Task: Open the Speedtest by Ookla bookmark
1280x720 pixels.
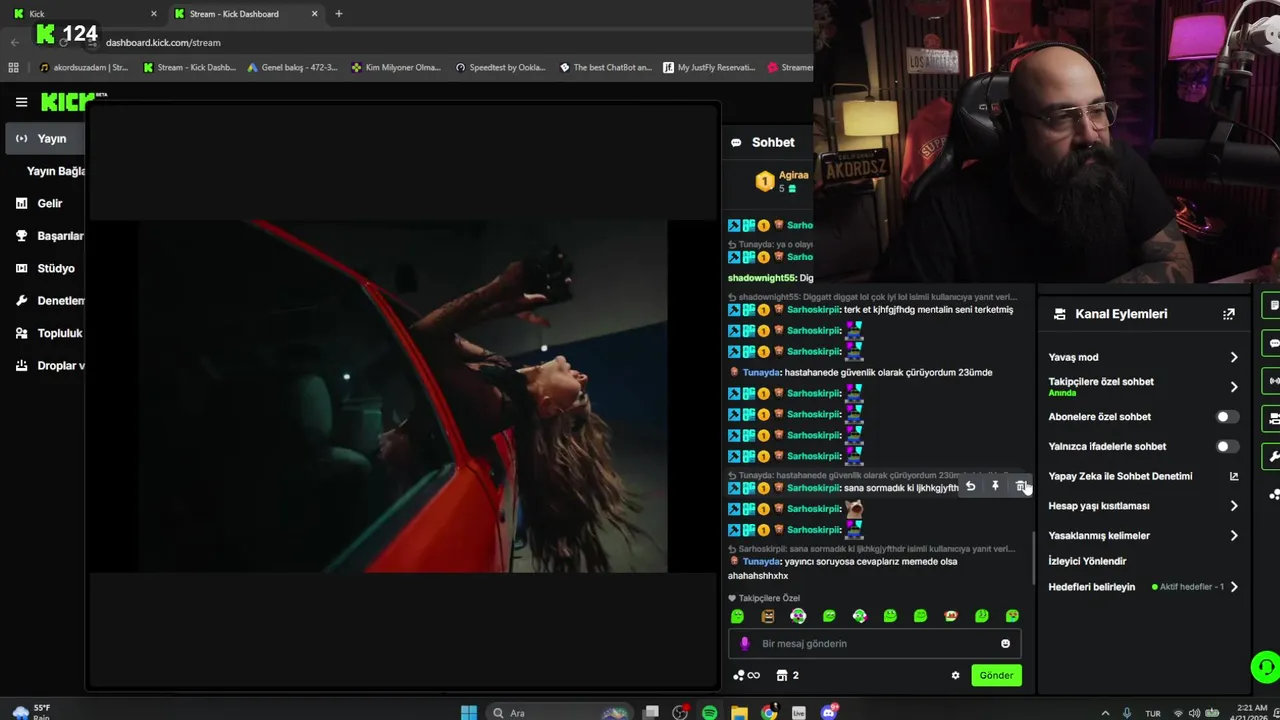Action: [500, 68]
